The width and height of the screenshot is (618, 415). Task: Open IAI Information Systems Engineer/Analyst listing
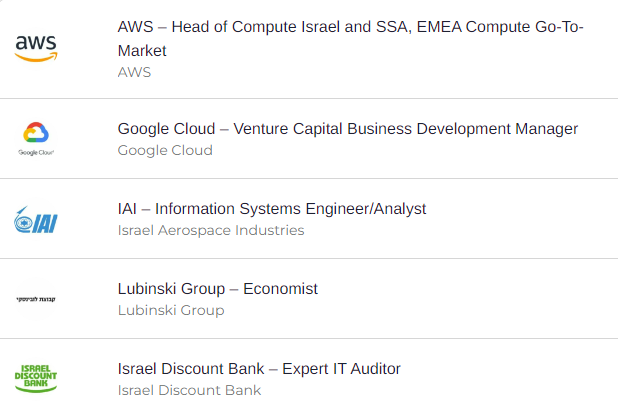[x=272, y=209]
